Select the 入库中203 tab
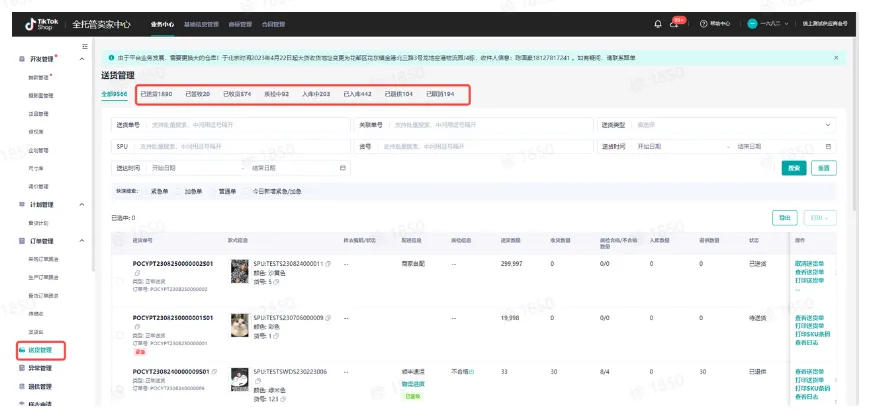This screenshot has height=419, width=870. pos(316,94)
